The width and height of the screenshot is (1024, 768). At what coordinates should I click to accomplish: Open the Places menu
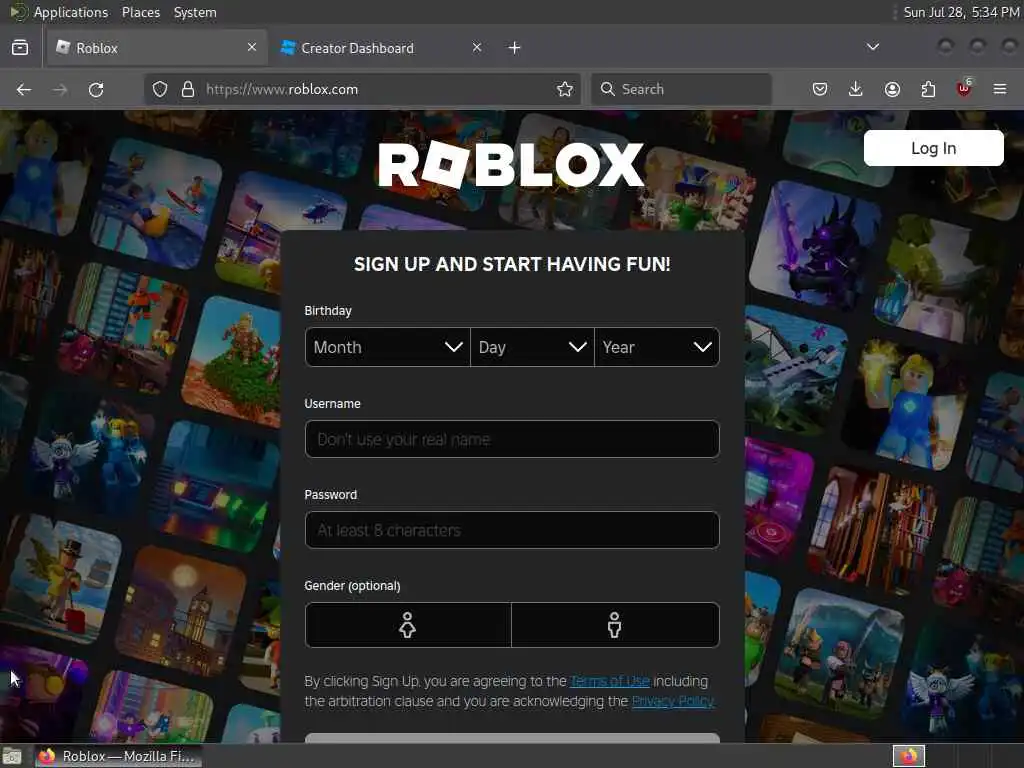(x=141, y=12)
